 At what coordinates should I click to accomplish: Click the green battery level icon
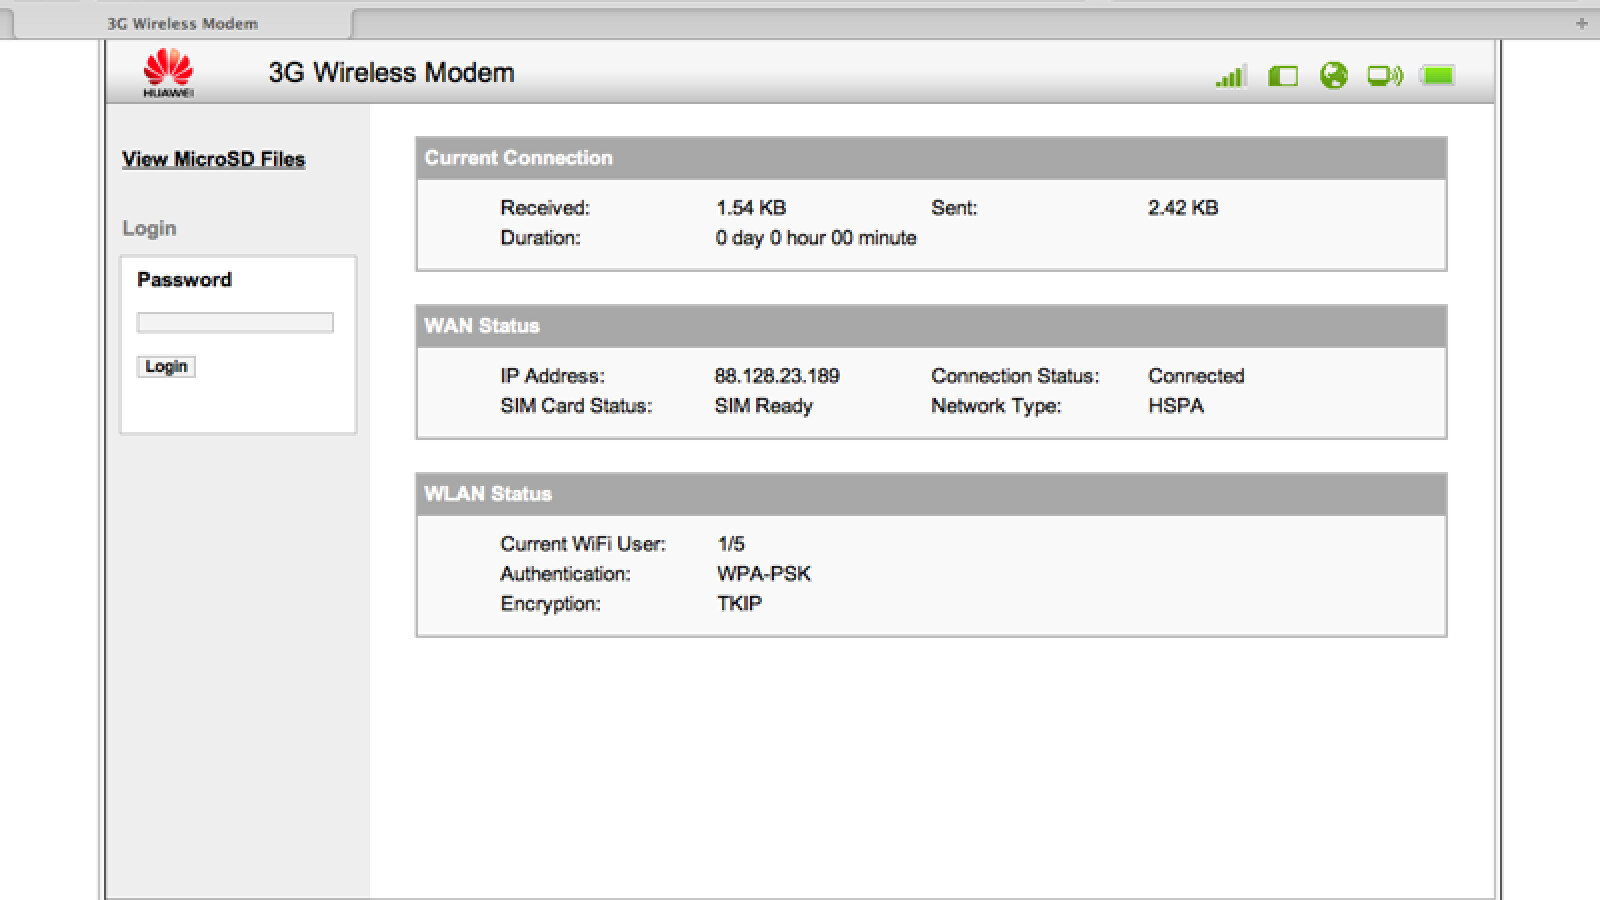[1437, 76]
